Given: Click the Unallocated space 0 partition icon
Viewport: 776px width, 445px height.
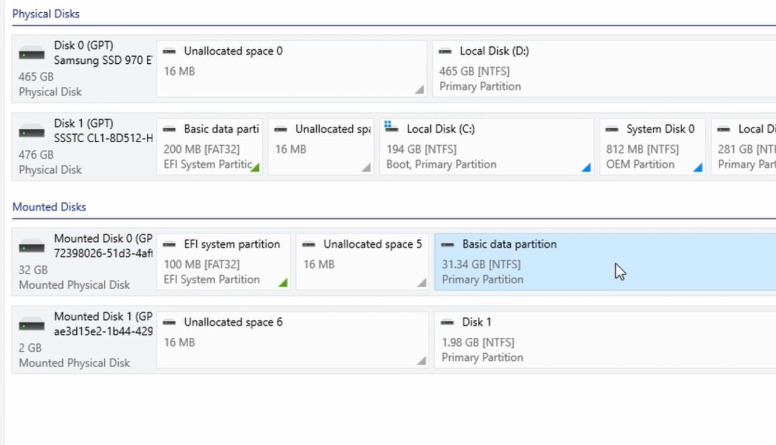Looking at the screenshot, I should [169, 51].
